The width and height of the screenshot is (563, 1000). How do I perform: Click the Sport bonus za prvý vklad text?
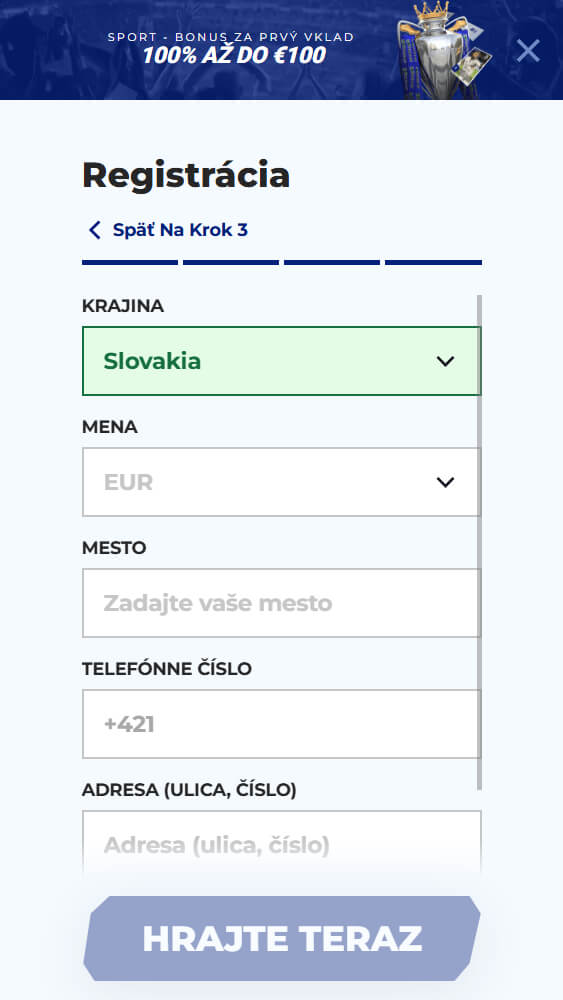click(231, 37)
